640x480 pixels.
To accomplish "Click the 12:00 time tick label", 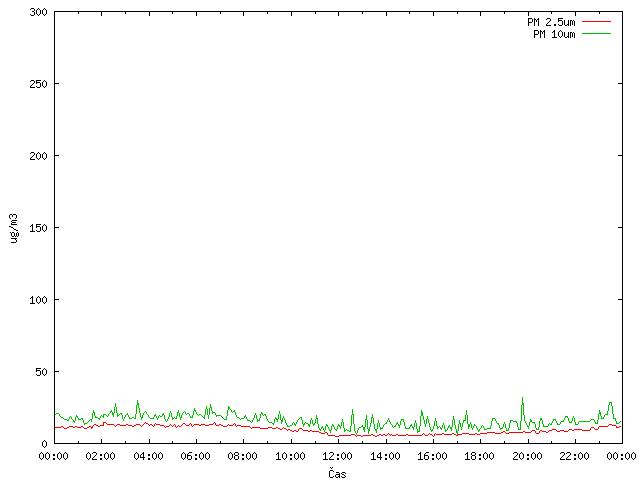I will point(337,456).
